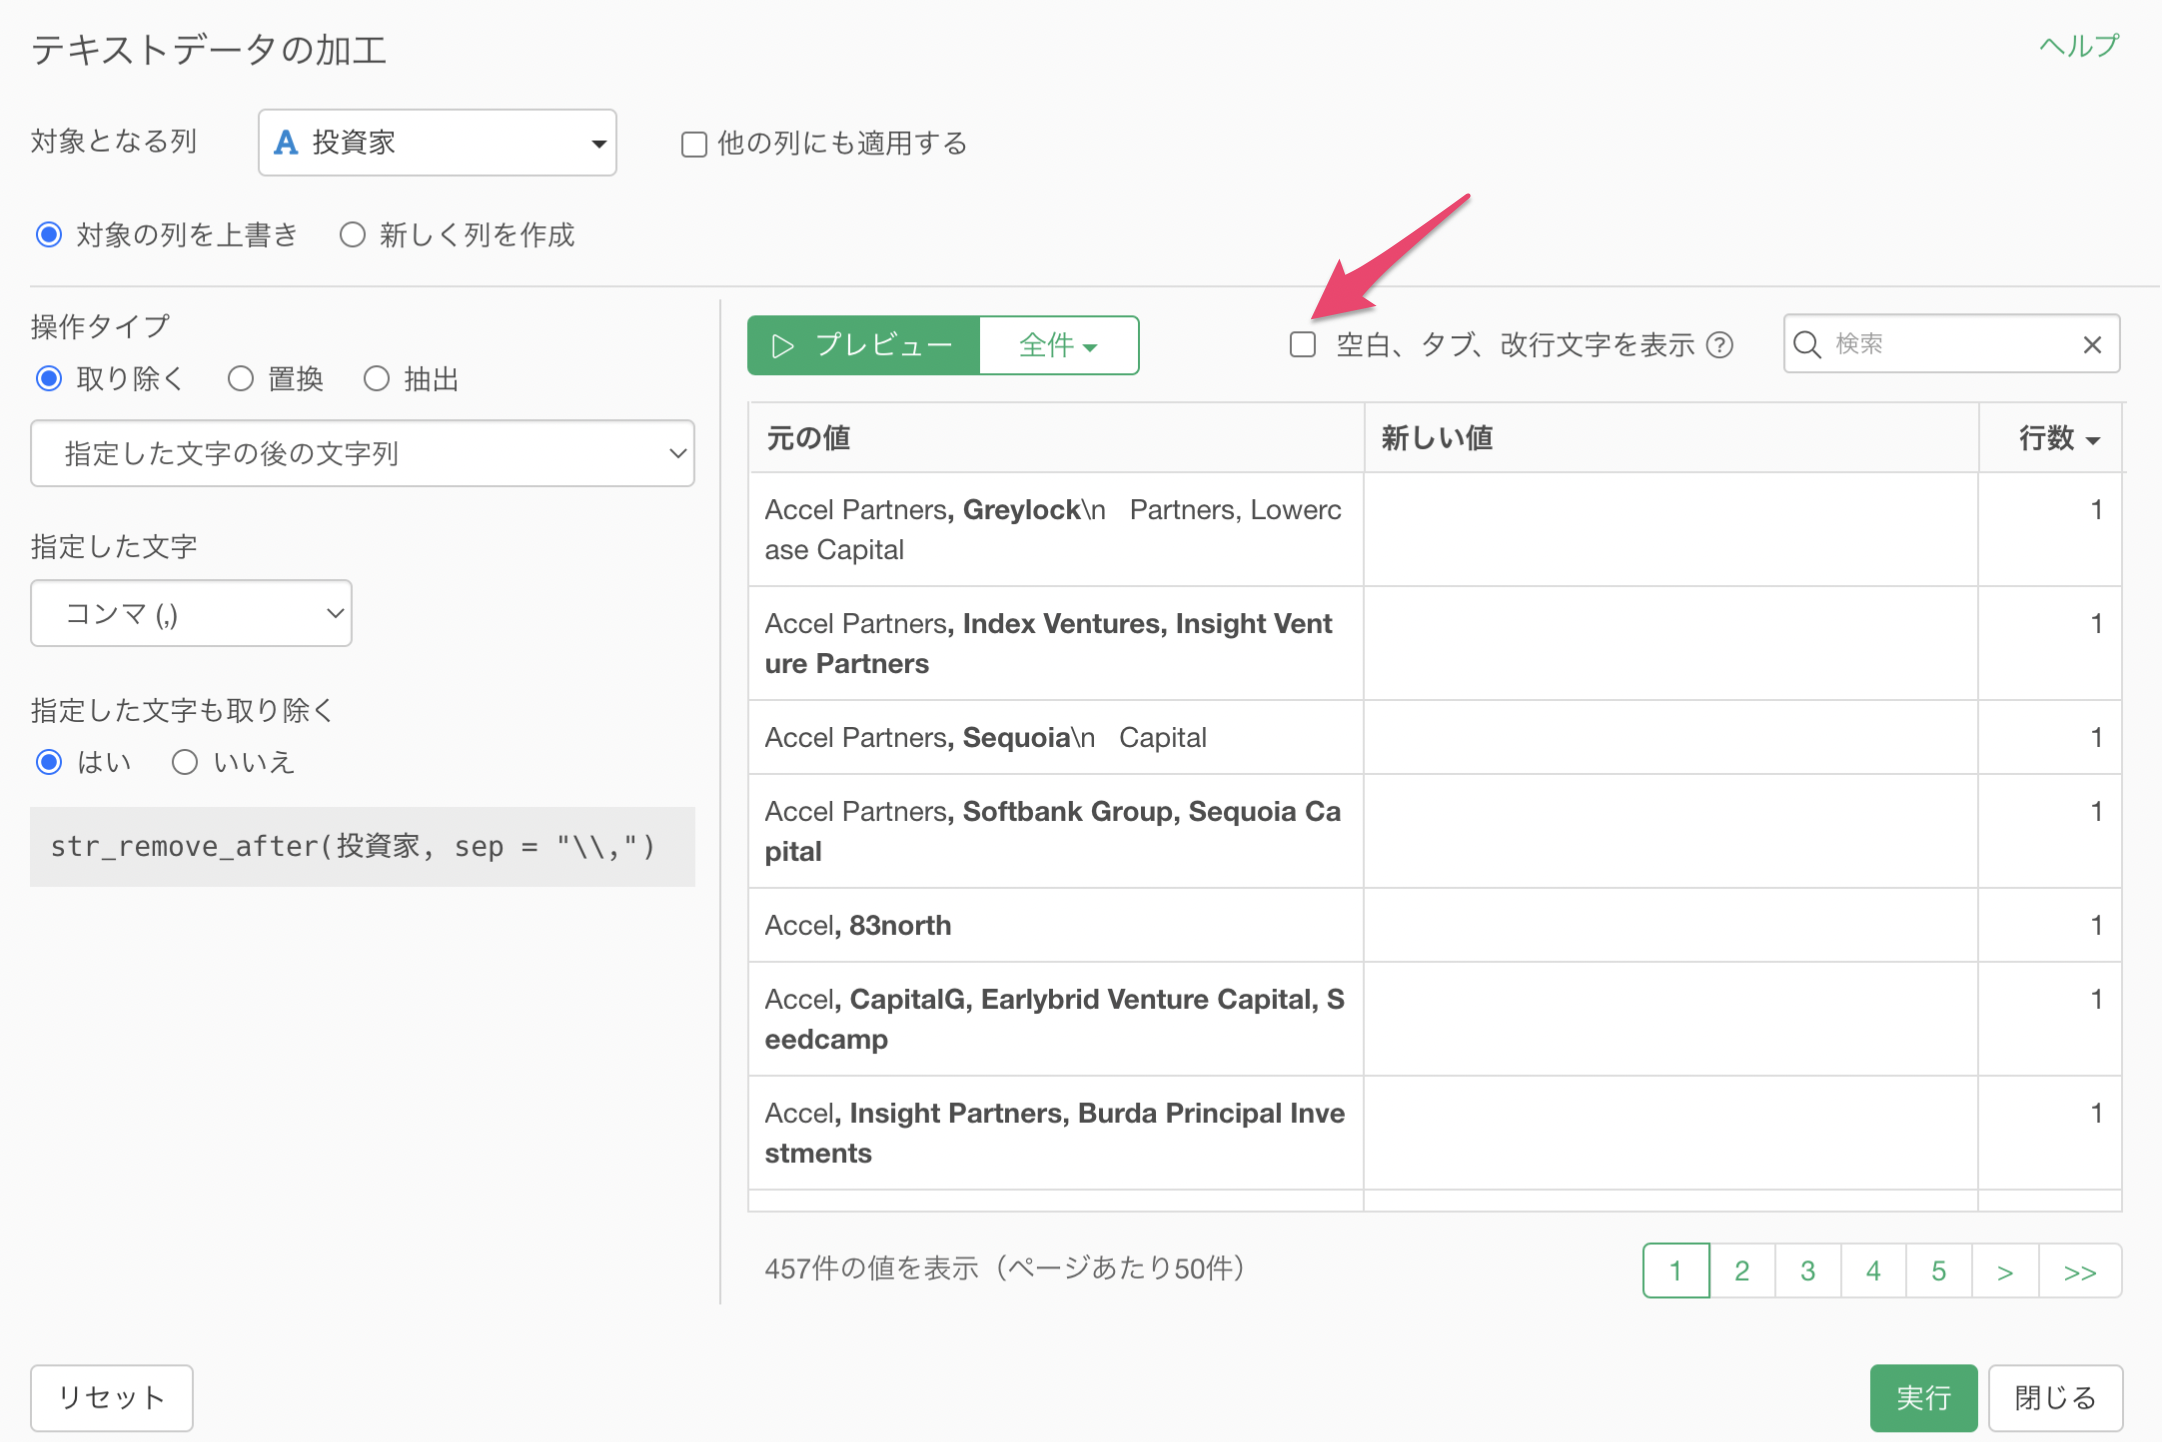Select the row 'Accel, Insight Partners, Burda Principal'
Screen dimensions: 2162x1442
click(x=1435, y=1134)
